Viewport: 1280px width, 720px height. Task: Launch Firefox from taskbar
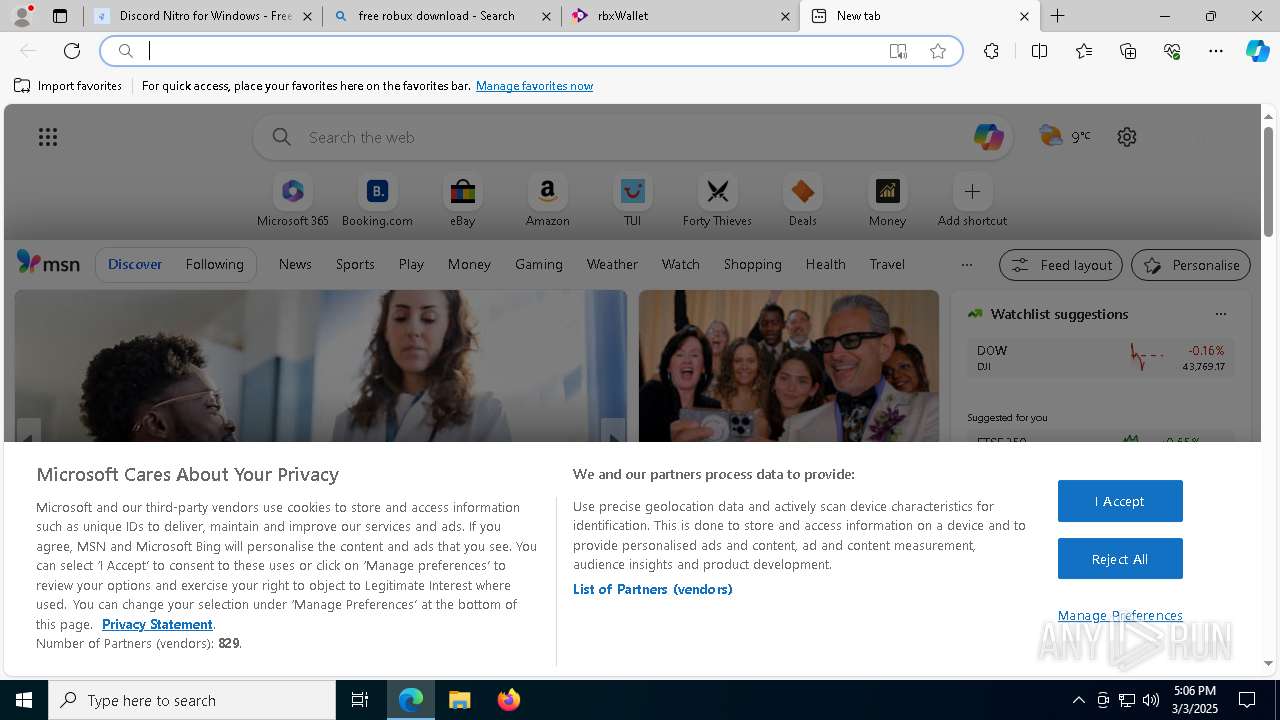point(509,700)
